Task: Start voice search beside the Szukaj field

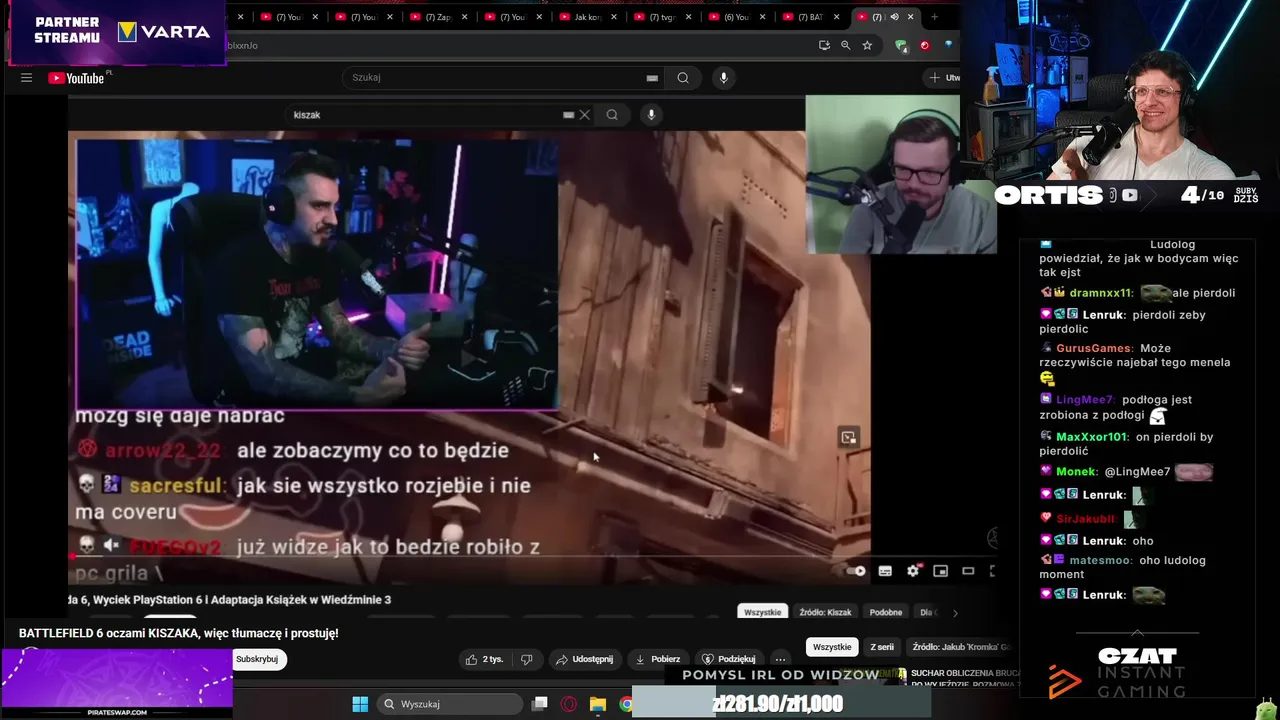Action: pyautogui.click(x=724, y=78)
